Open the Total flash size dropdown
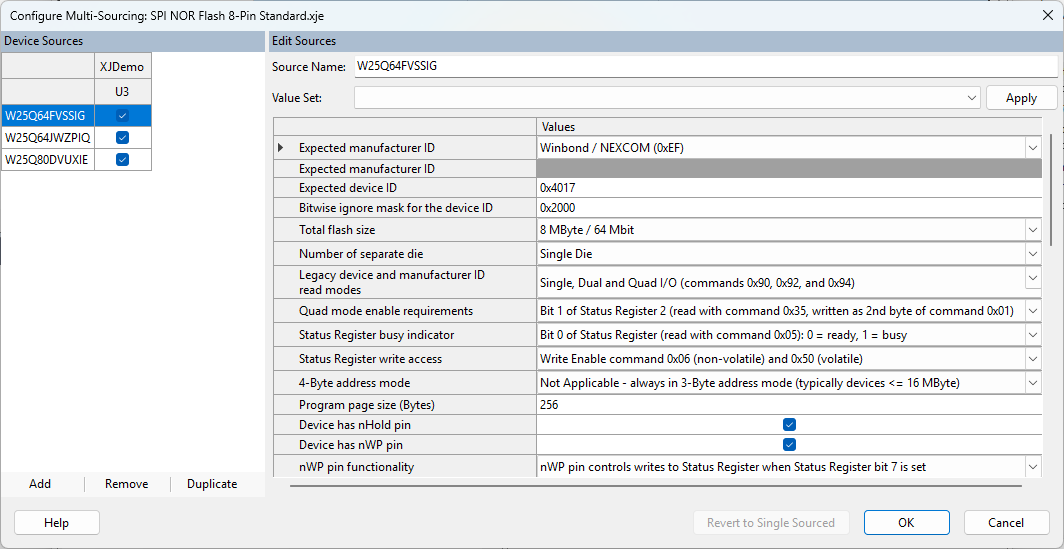The width and height of the screenshot is (1064, 549). (1032, 230)
